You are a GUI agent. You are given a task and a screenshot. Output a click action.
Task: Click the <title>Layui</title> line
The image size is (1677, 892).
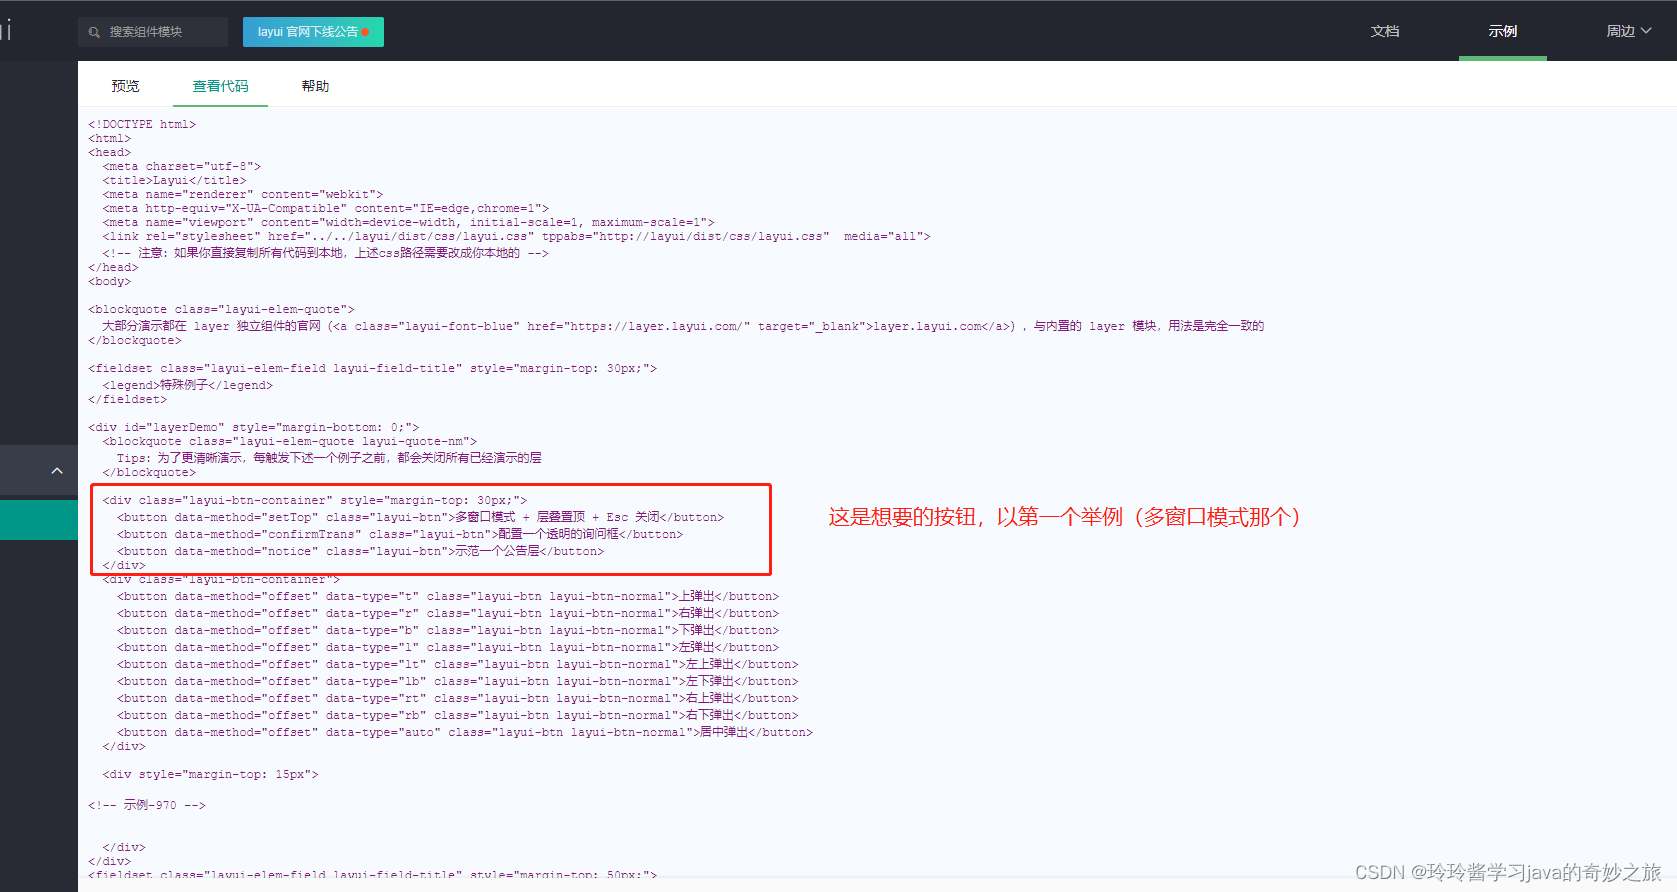(174, 180)
